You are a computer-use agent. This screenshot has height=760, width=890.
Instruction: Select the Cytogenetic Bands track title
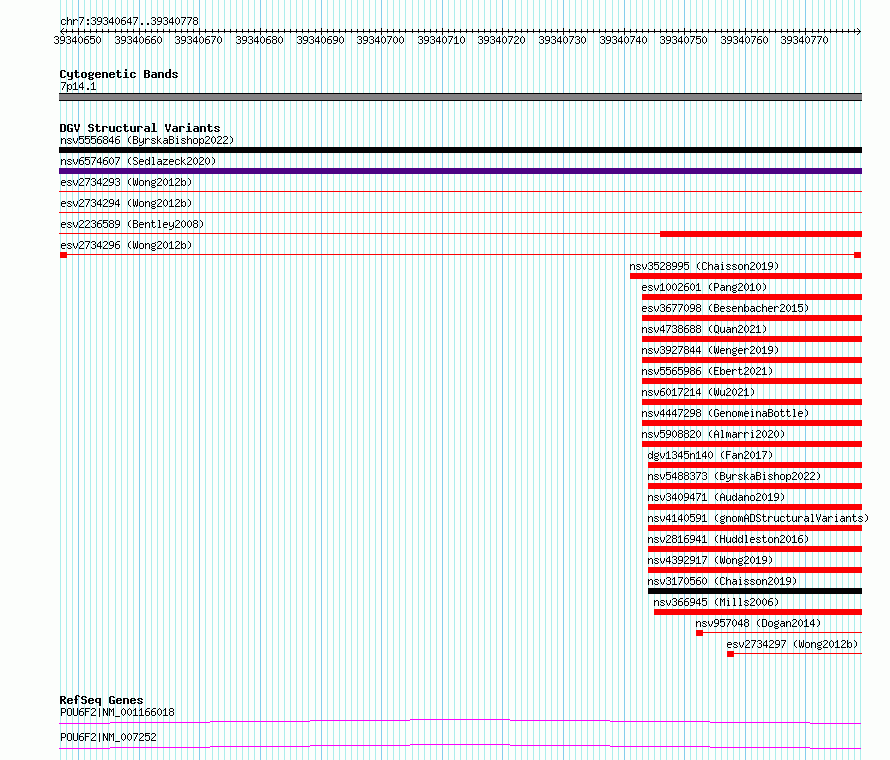point(119,74)
